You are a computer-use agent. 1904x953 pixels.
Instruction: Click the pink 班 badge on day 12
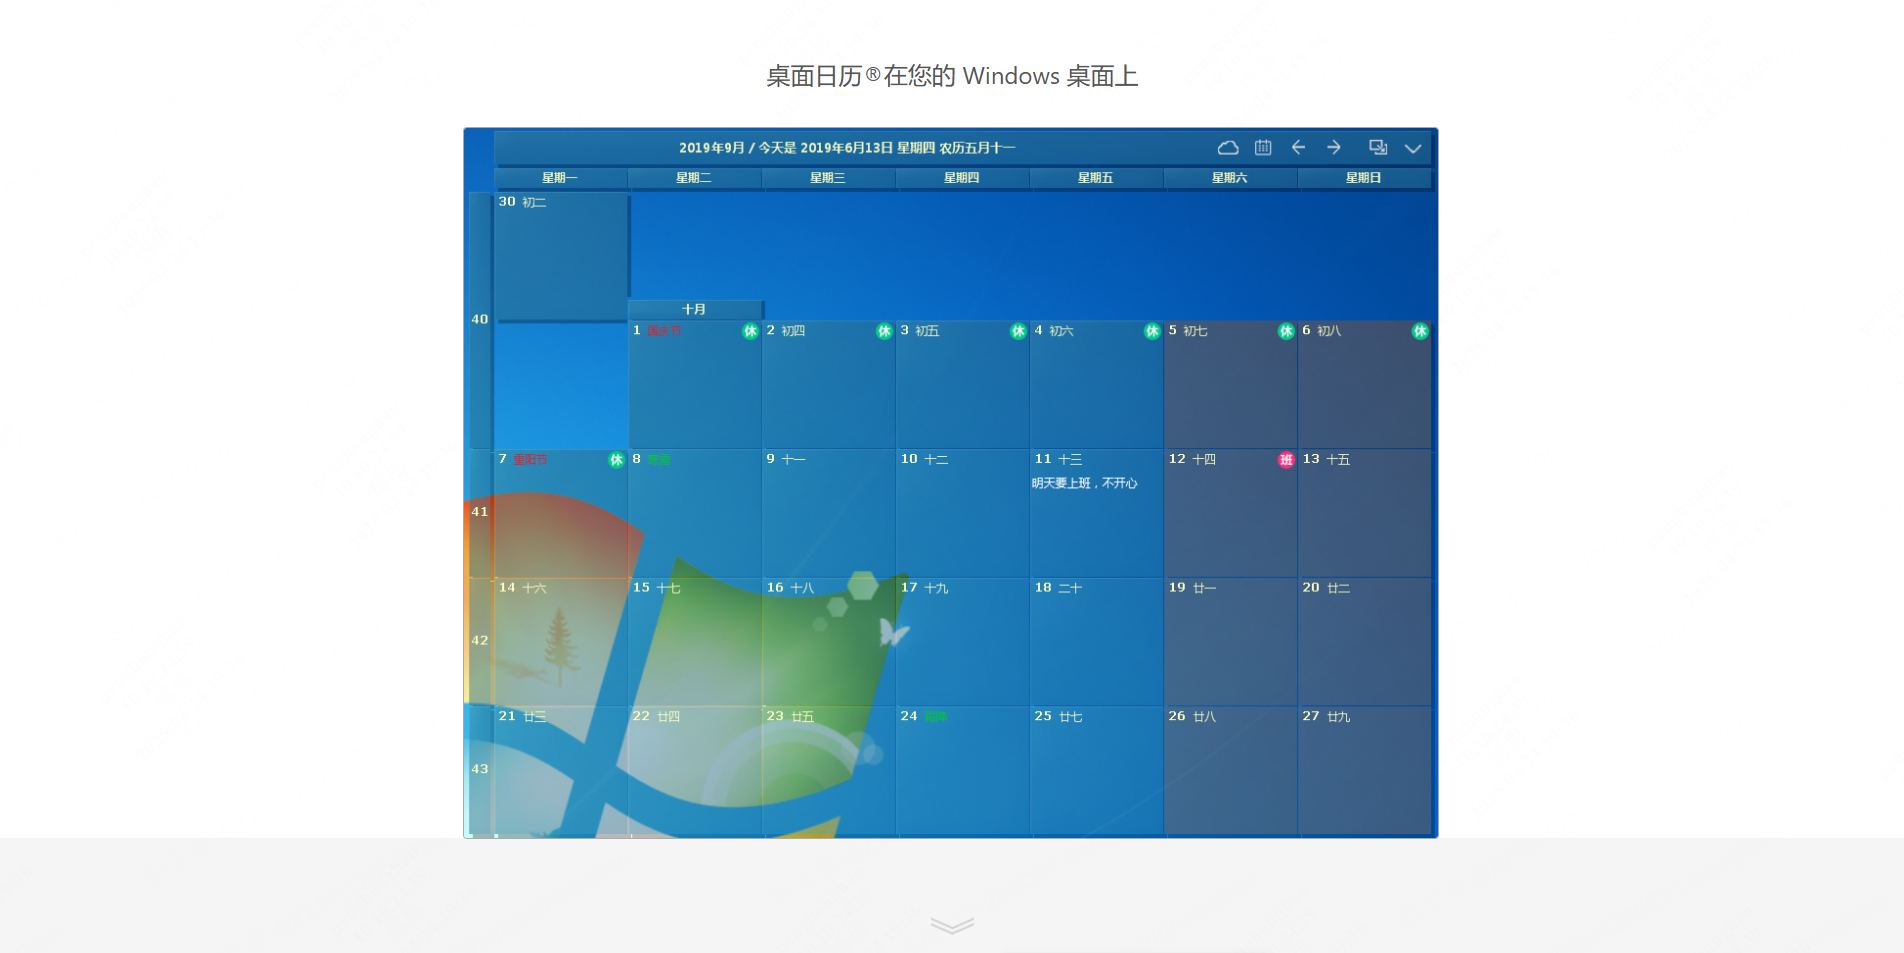(x=1286, y=460)
